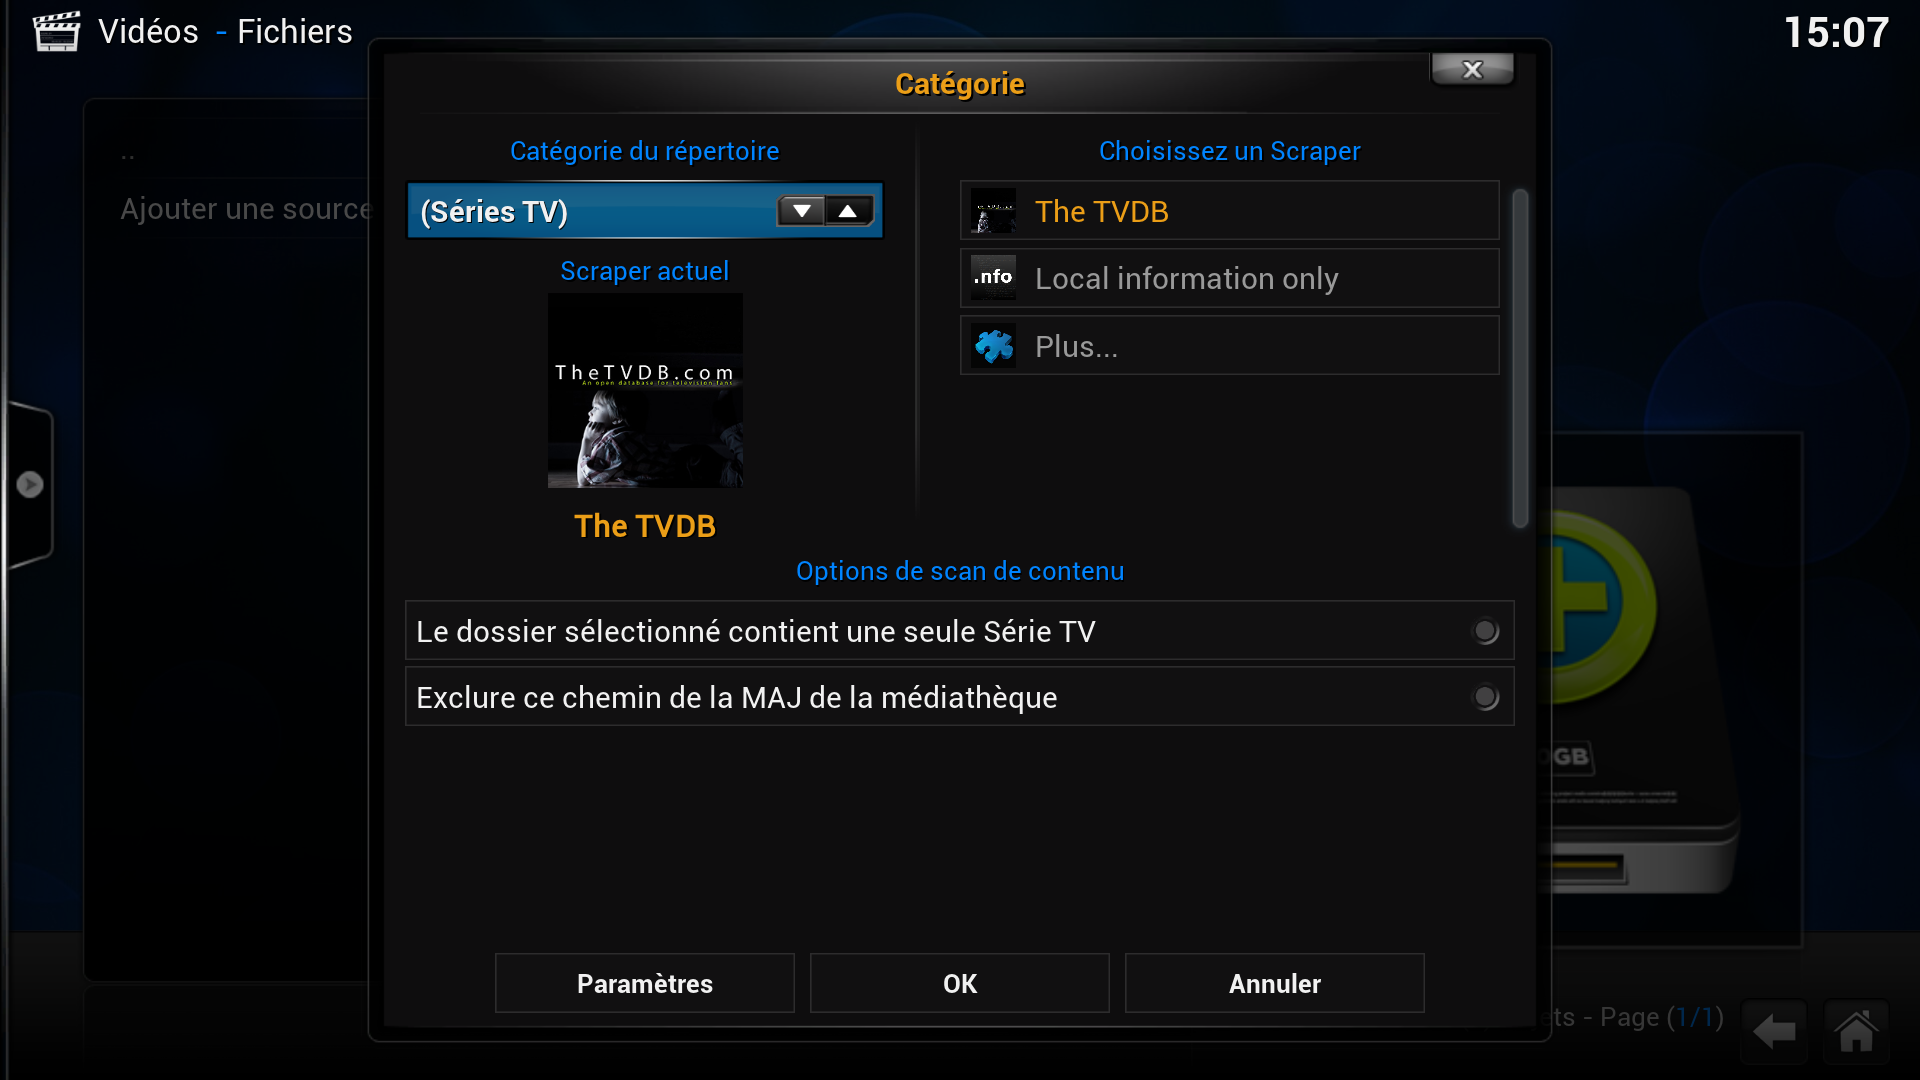Select The TVDB scraper entry
1920x1080 pixels.
pyautogui.click(x=1229, y=211)
